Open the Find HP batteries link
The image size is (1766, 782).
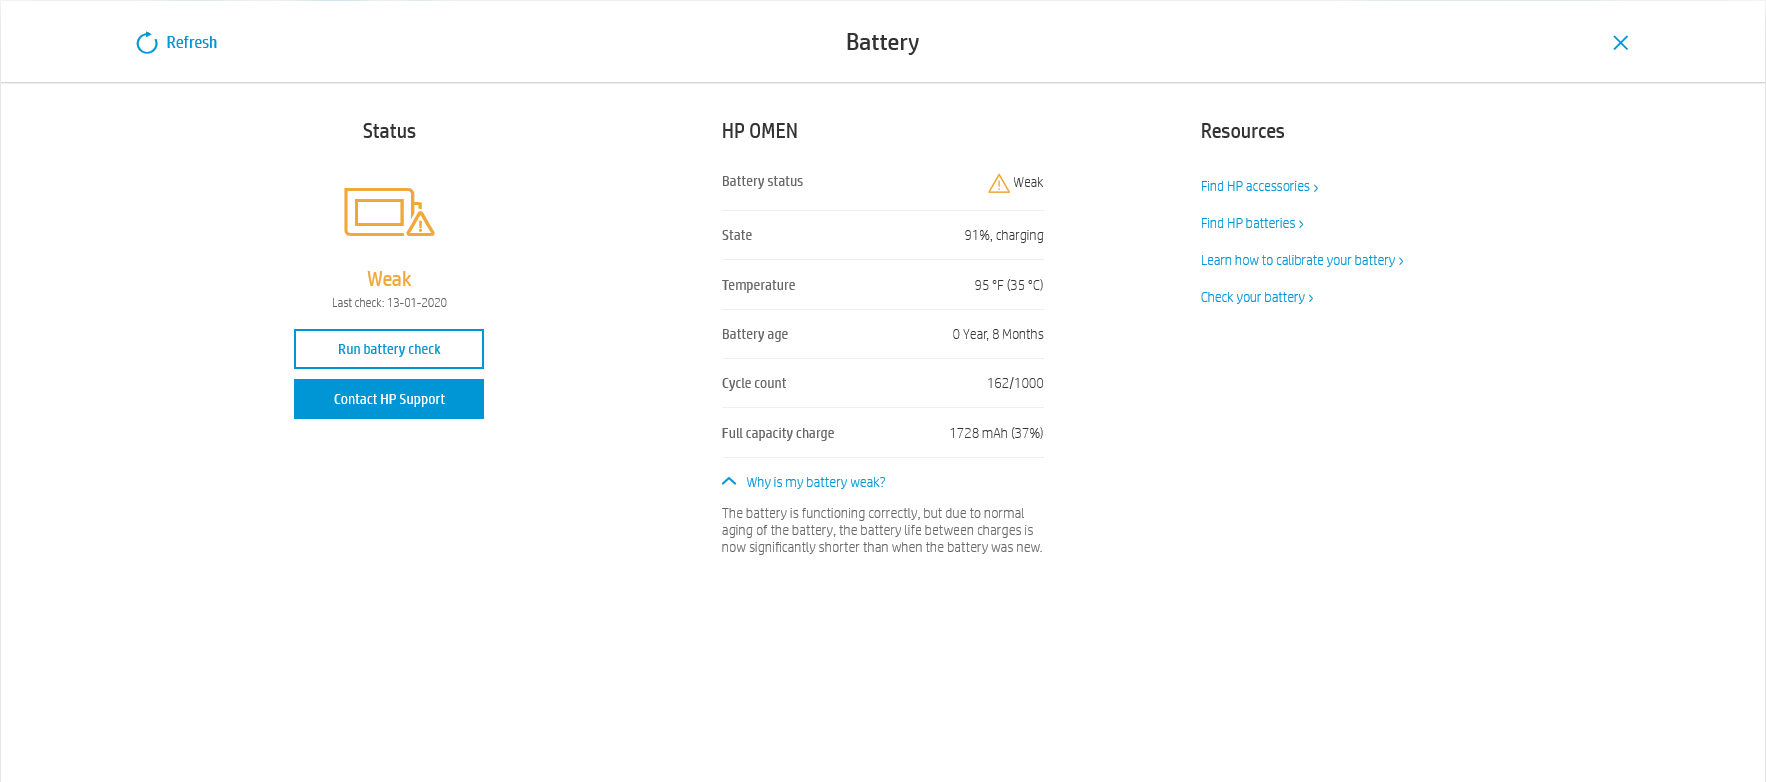[1247, 223]
